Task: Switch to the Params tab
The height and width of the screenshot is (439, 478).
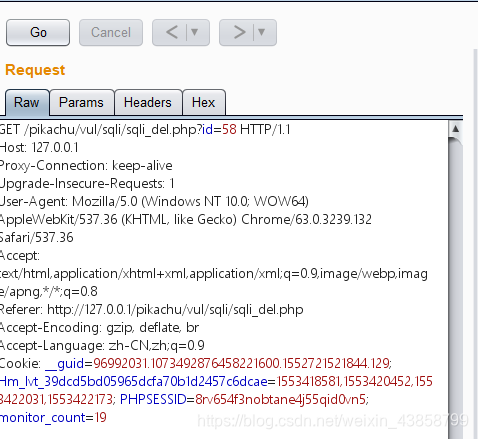Action: pos(81,102)
